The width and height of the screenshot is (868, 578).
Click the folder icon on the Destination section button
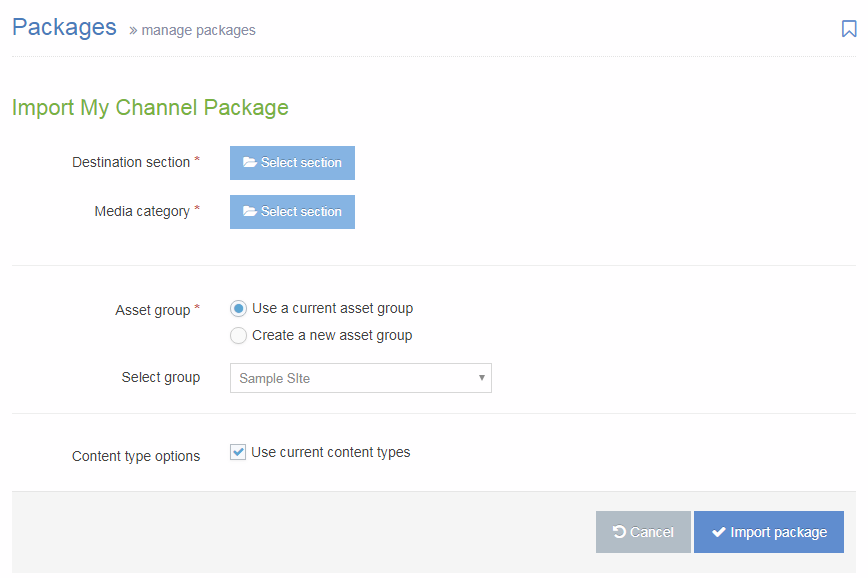[x=250, y=163]
